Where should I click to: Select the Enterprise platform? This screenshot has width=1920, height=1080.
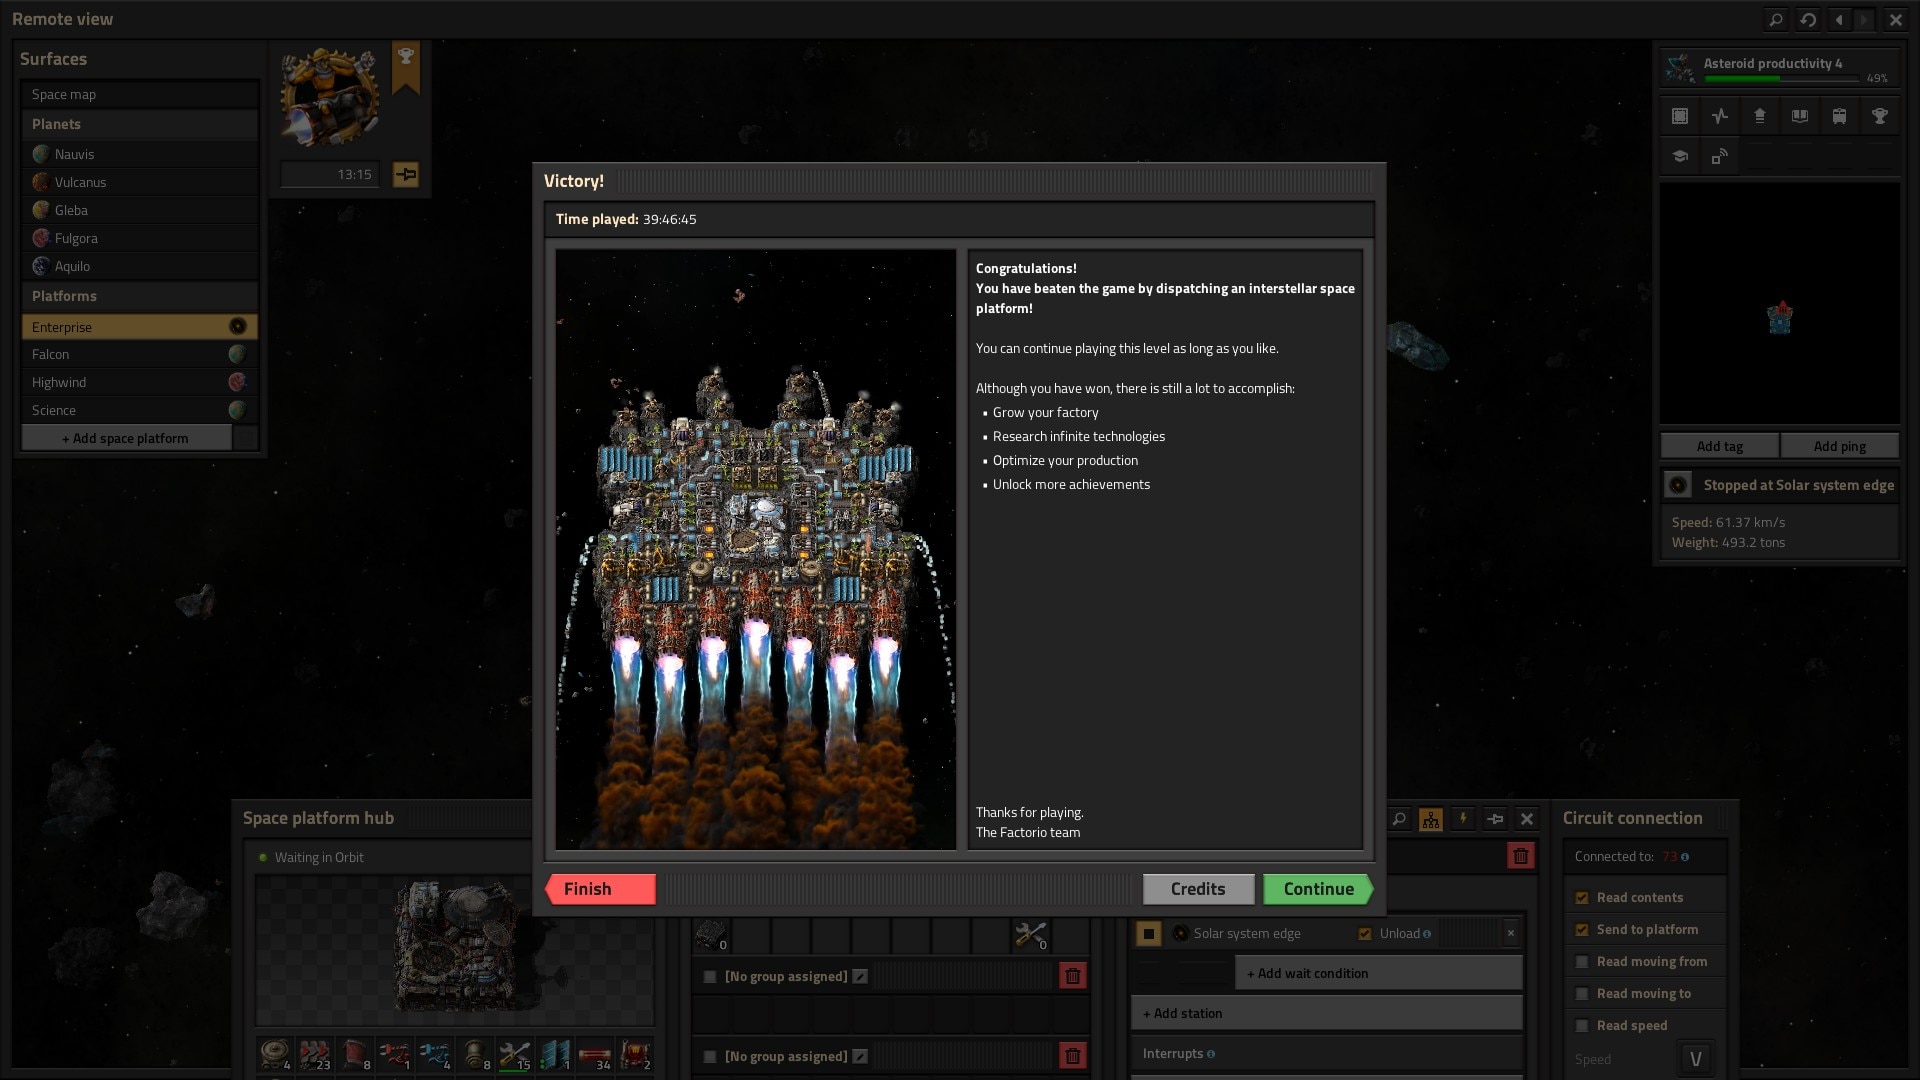(139, 327)
